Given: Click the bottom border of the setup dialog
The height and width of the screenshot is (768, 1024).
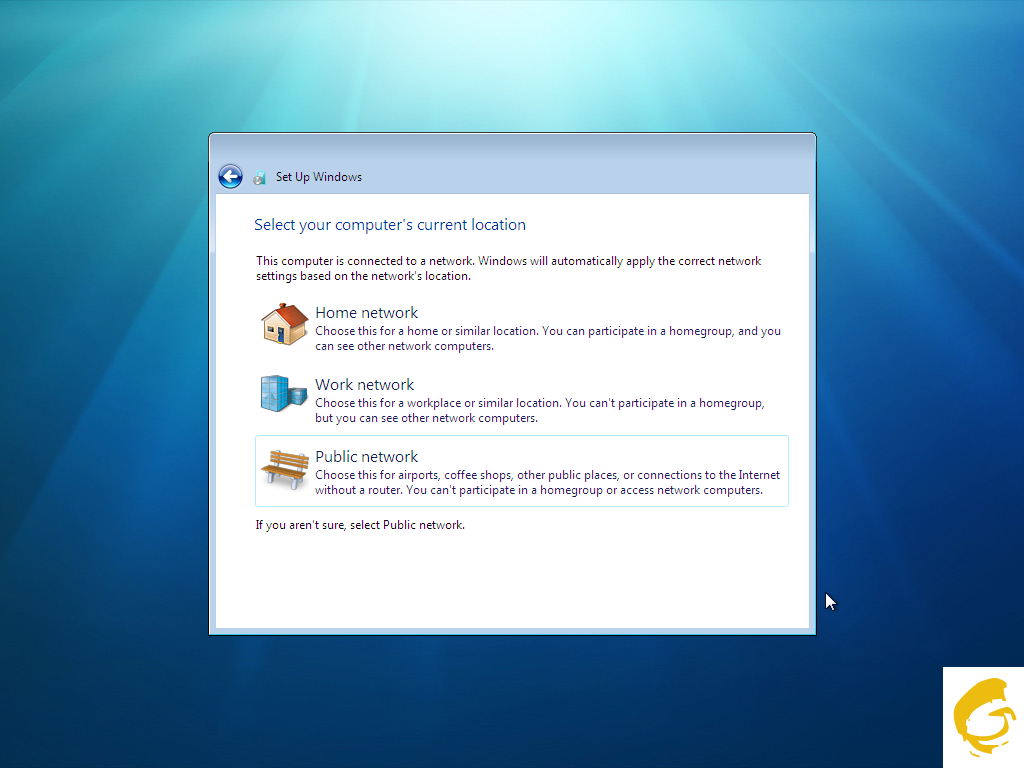Looking at the screenshot, I should coord(512,632).
